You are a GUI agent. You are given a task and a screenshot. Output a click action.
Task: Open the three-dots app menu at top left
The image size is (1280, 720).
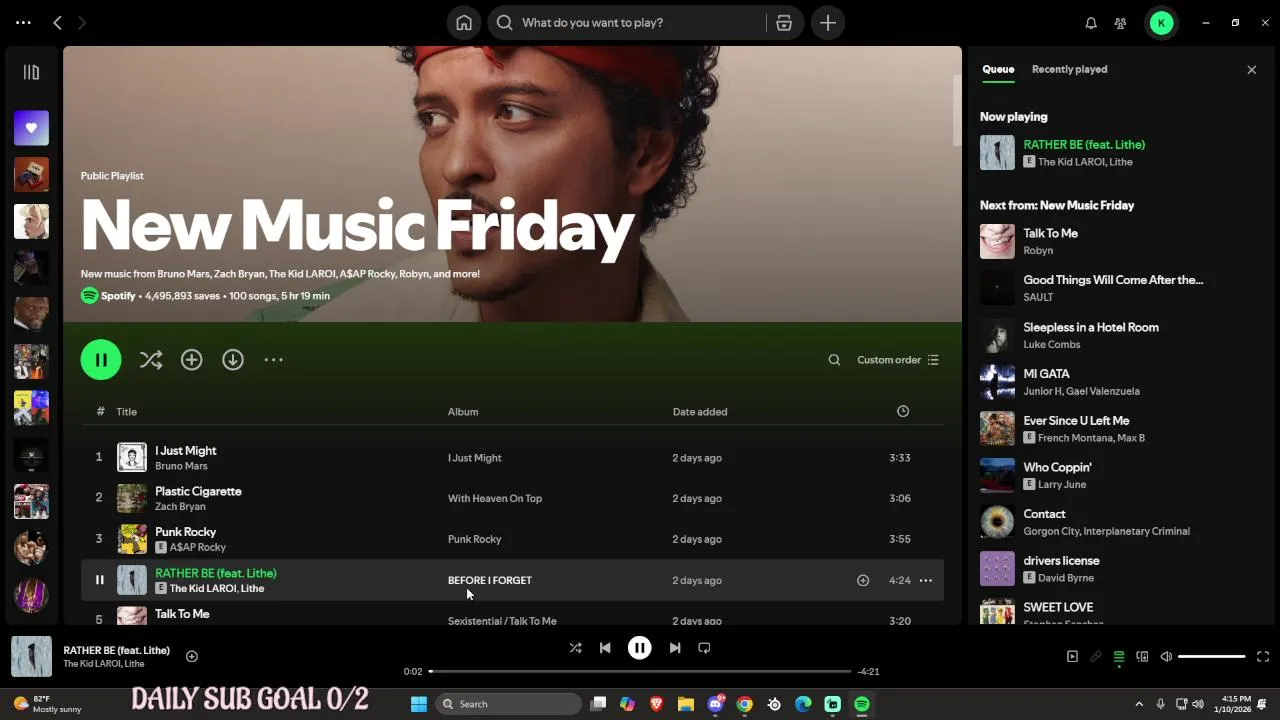click(23, 22)
